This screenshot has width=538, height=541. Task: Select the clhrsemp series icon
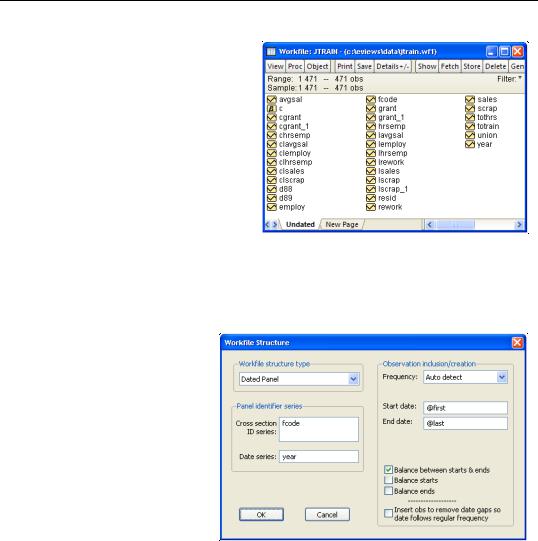coord(272,162)
